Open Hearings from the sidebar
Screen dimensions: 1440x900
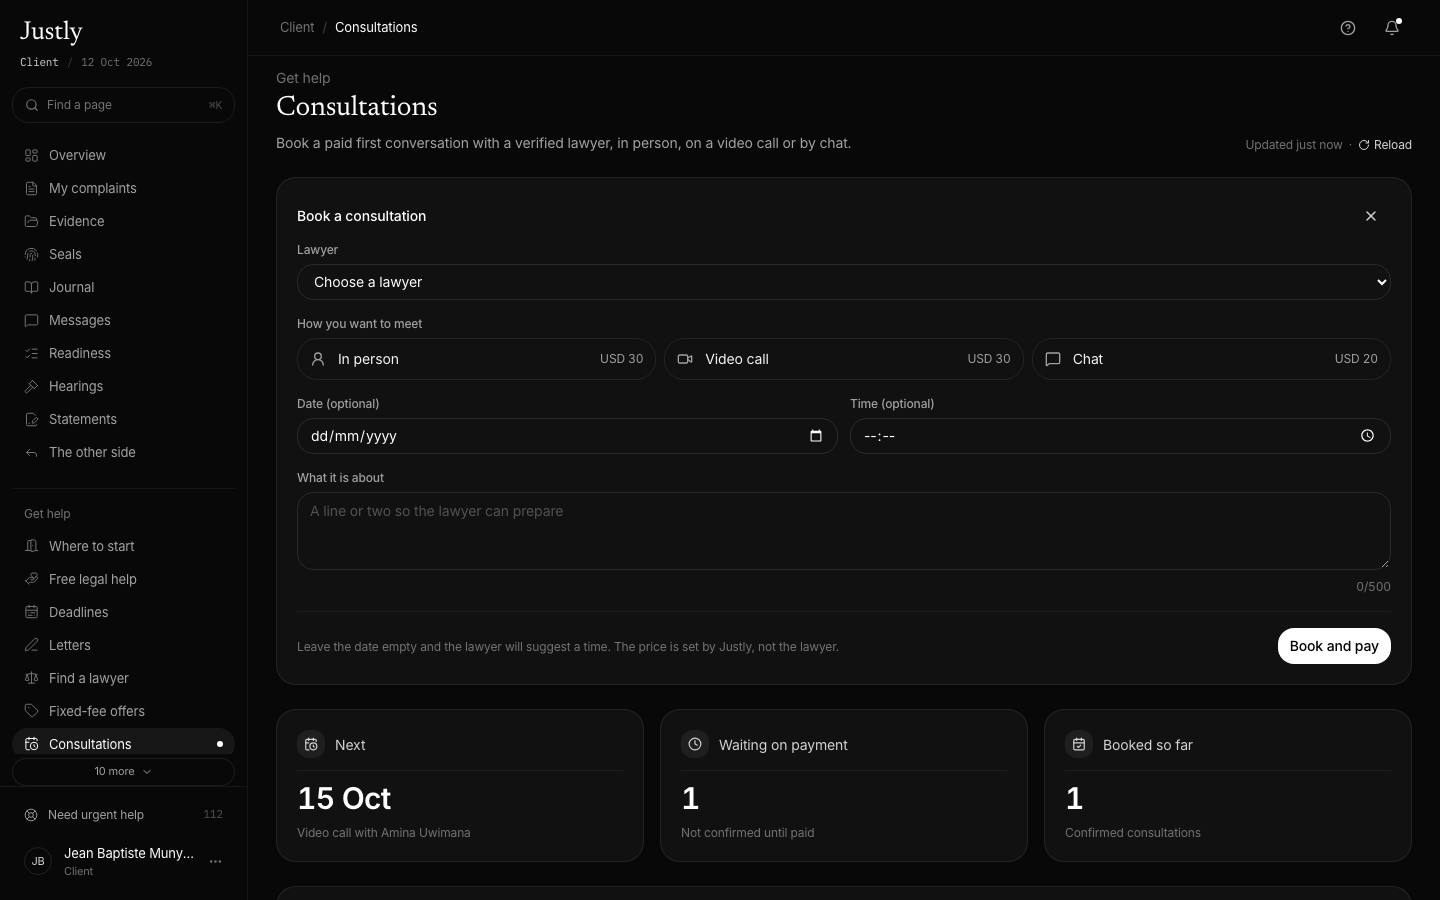(123, 386)
